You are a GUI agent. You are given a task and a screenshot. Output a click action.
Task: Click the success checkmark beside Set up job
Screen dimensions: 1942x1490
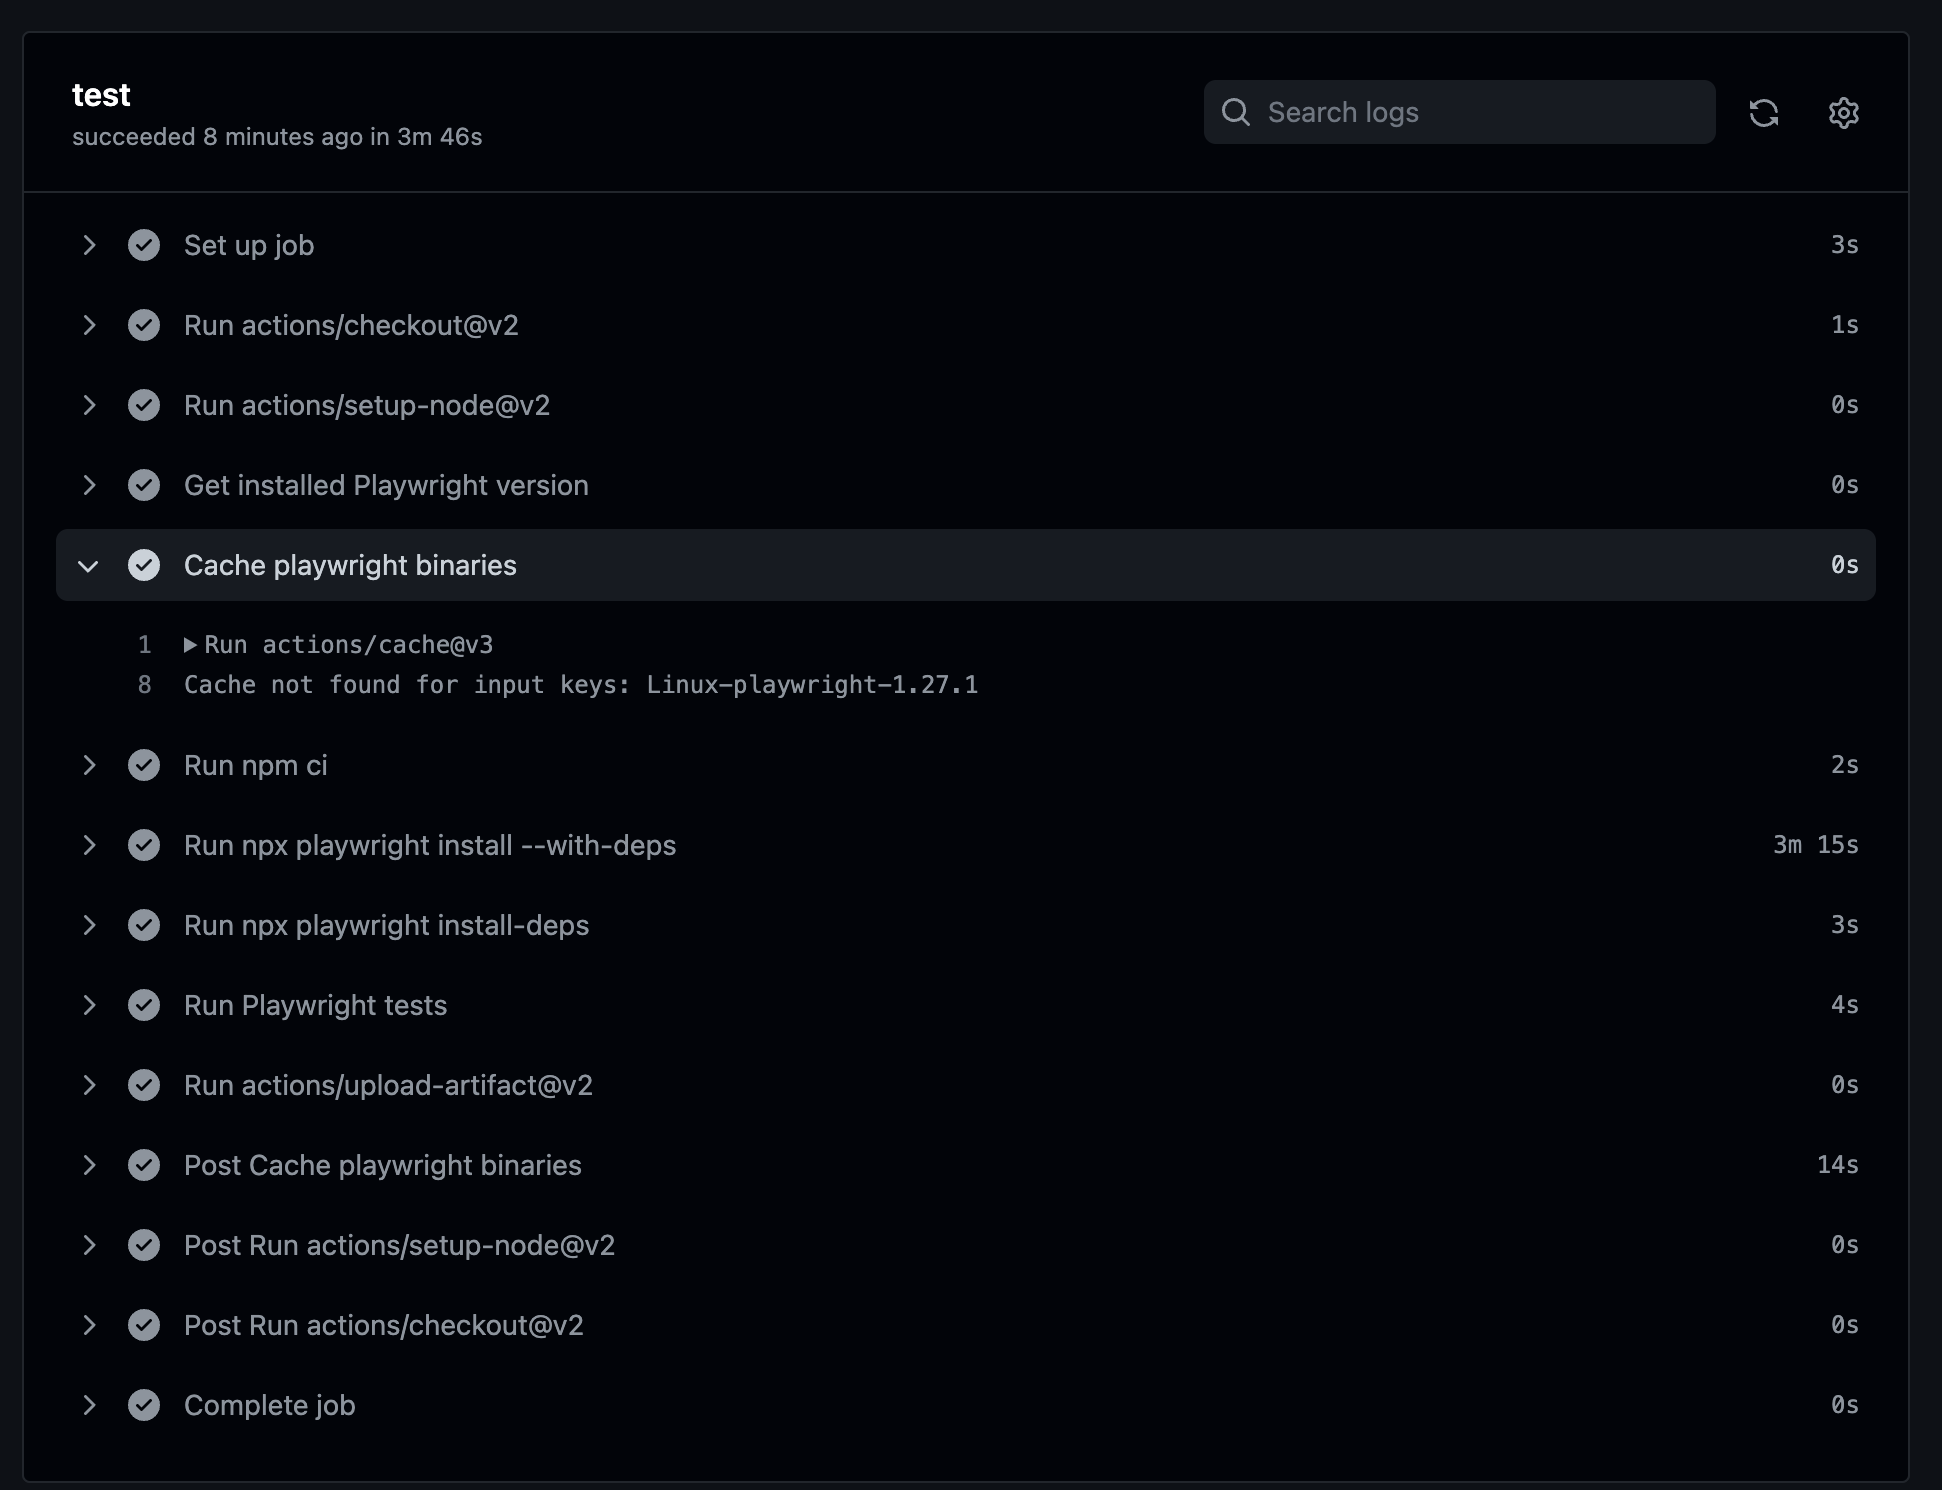tap(144, 245)
